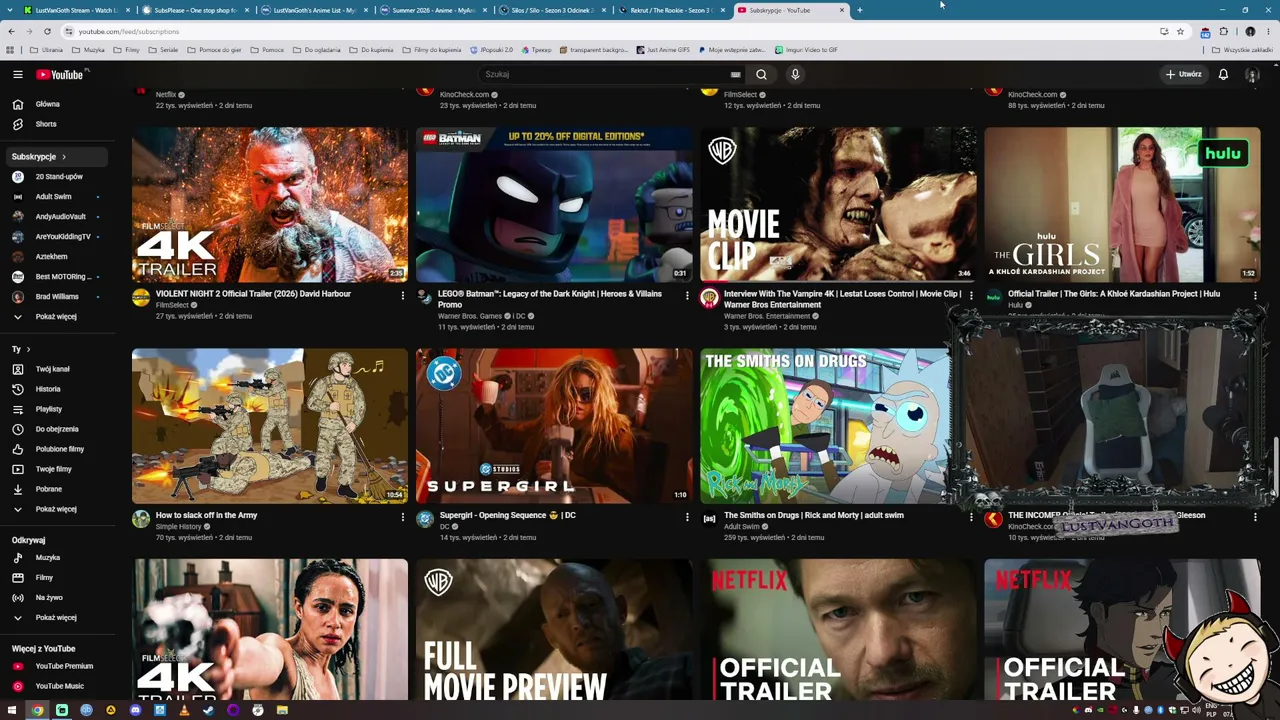Viewport: 1280px width, 720px height.
Task: Open more options for The Smiths on Drugs
Action: [x=971, y=517]
